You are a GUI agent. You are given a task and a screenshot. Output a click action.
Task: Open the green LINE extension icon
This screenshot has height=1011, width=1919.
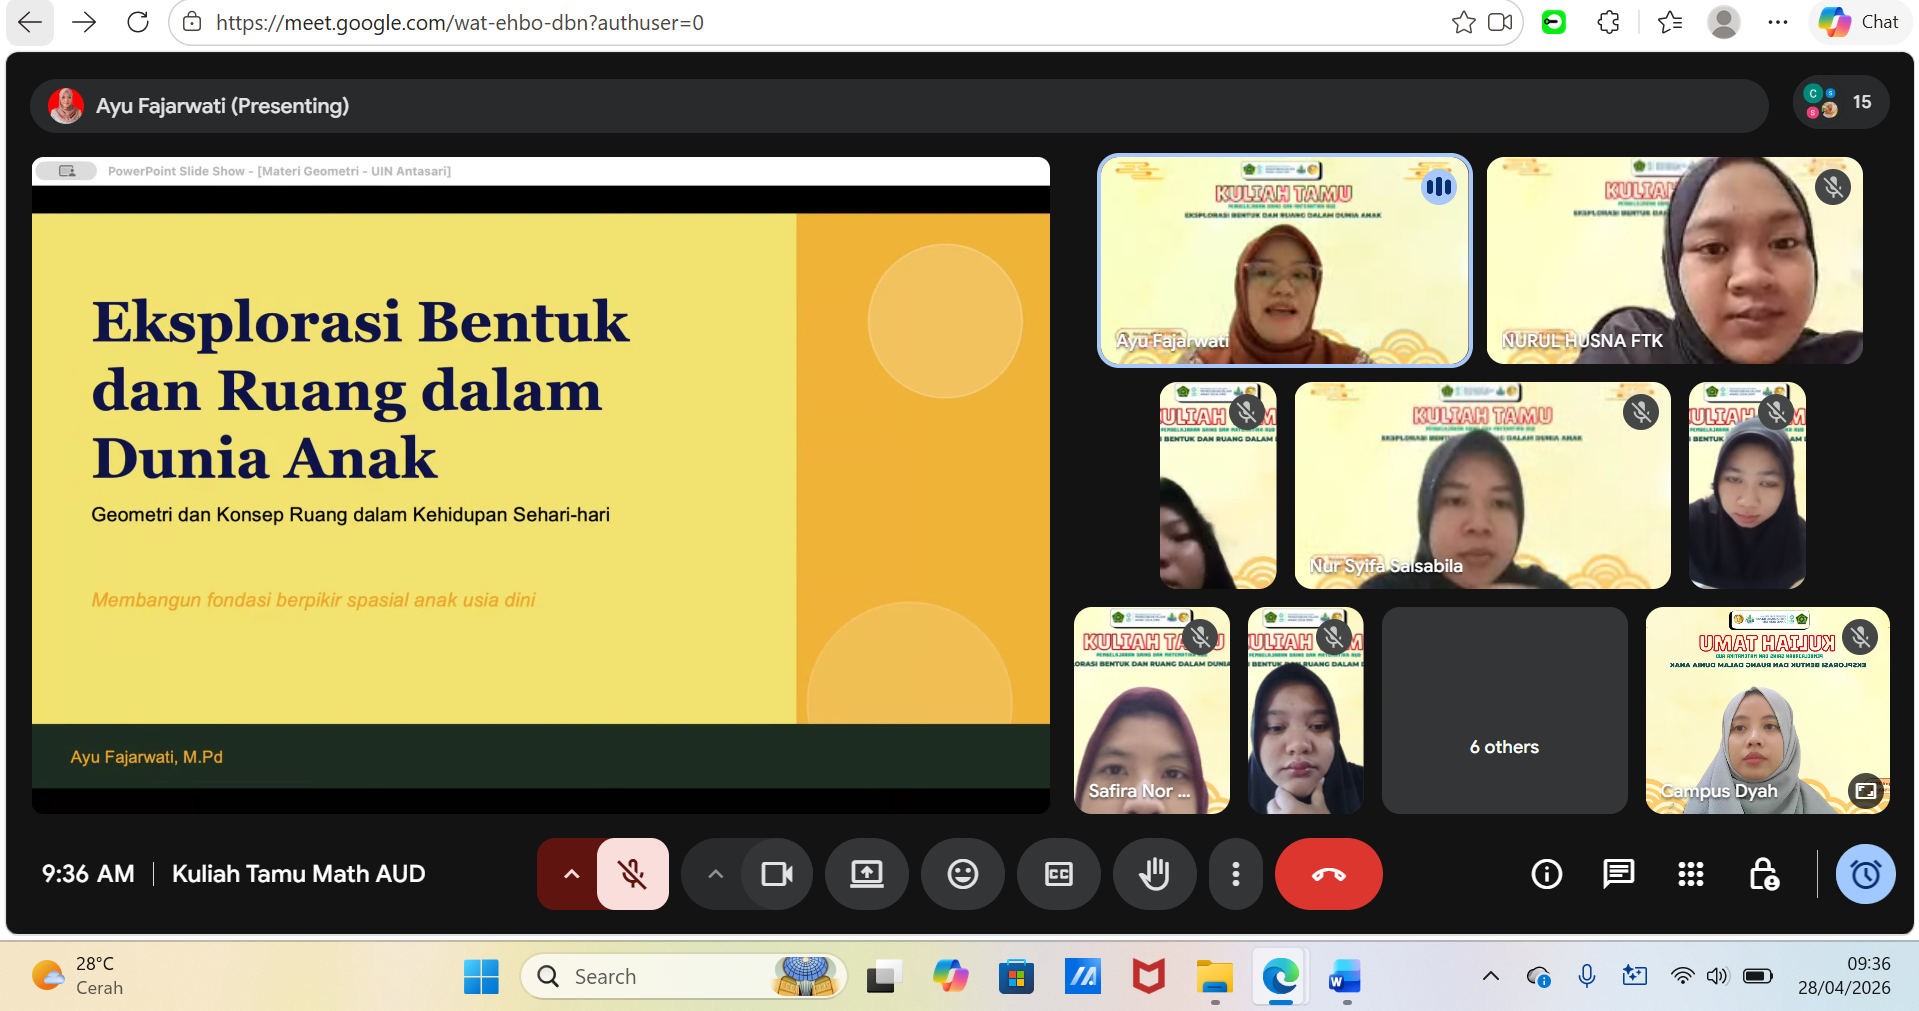click(1554, 22)
